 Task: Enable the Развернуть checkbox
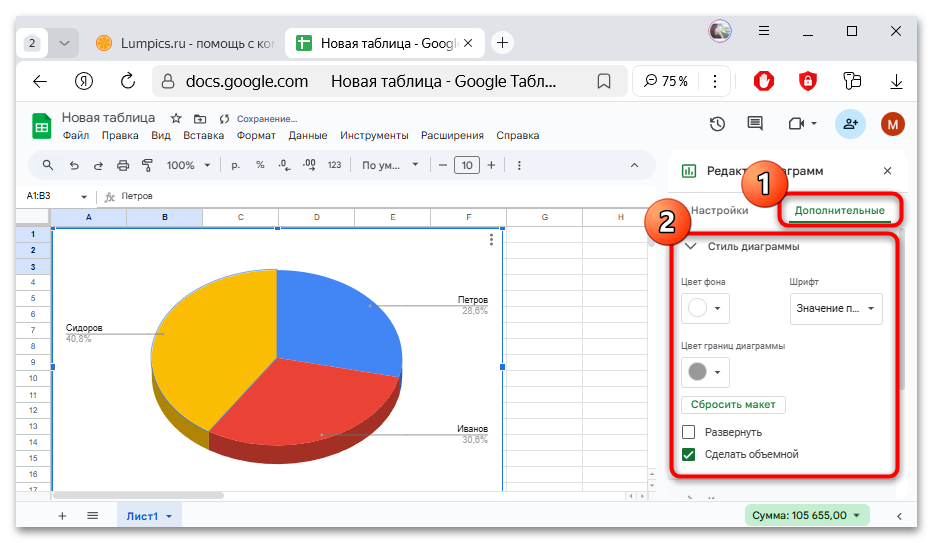(x=688, y=432)
